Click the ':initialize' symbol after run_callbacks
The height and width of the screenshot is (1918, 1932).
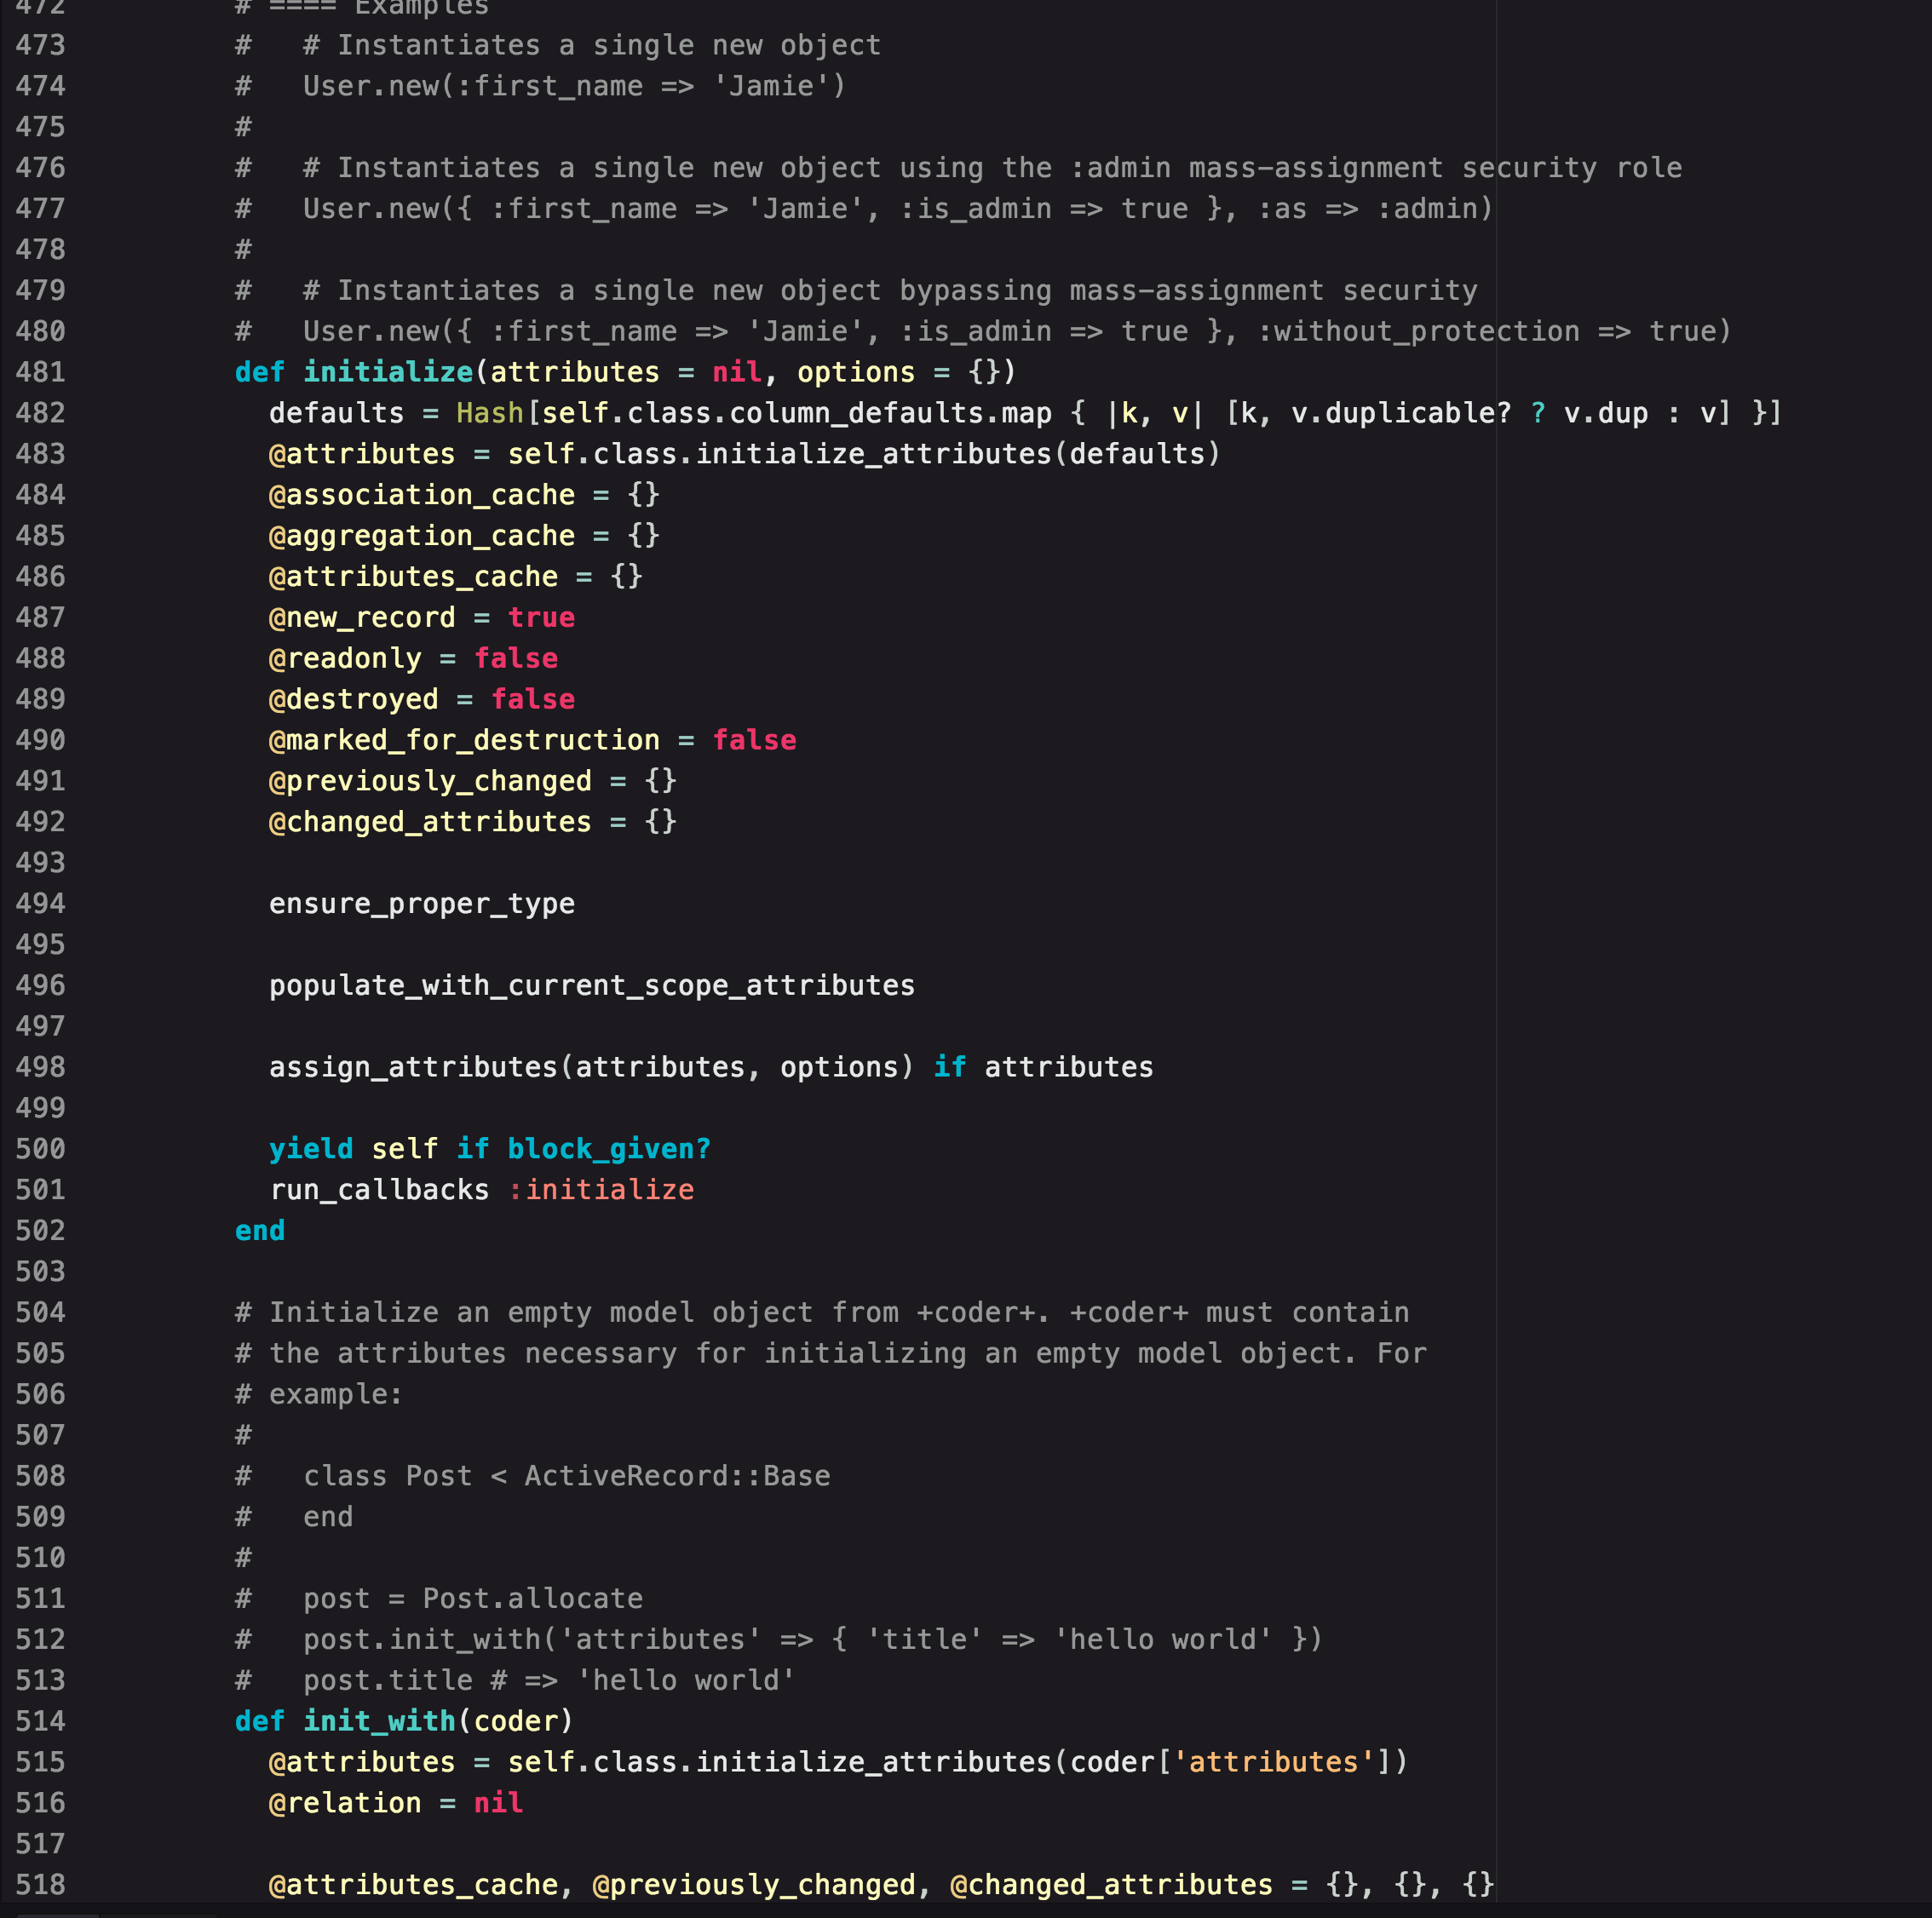point(600,1189)
